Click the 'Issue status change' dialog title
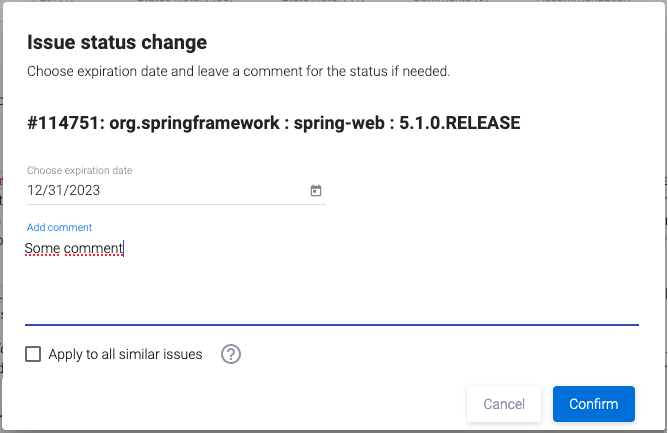668x433 pixels. tap(117, 42)
